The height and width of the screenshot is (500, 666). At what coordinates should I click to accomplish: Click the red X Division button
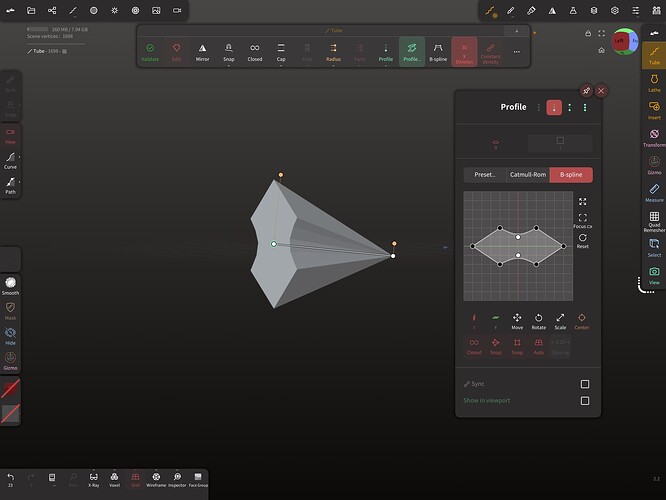point(464,52)
